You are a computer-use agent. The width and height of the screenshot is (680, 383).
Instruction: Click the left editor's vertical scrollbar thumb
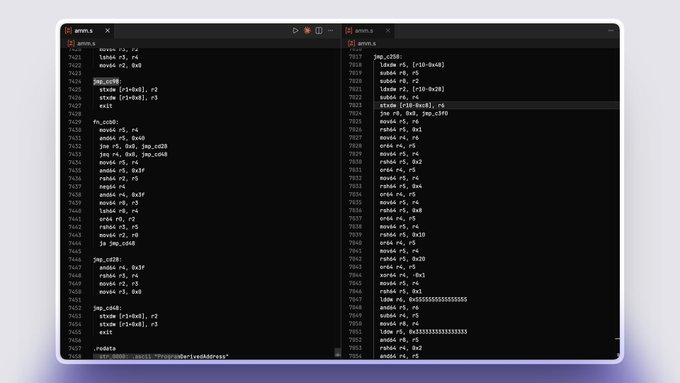(x=337, y=353)
